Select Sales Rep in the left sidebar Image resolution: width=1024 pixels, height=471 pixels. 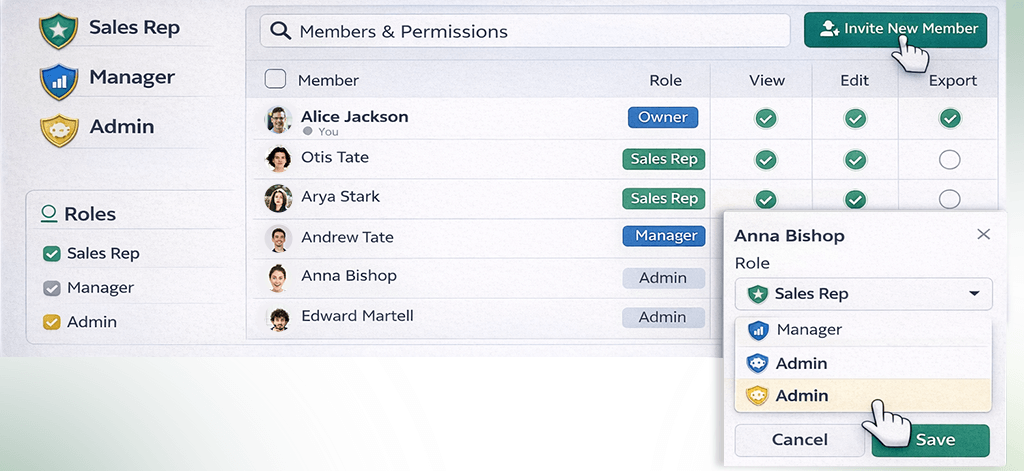pos(135,27)
